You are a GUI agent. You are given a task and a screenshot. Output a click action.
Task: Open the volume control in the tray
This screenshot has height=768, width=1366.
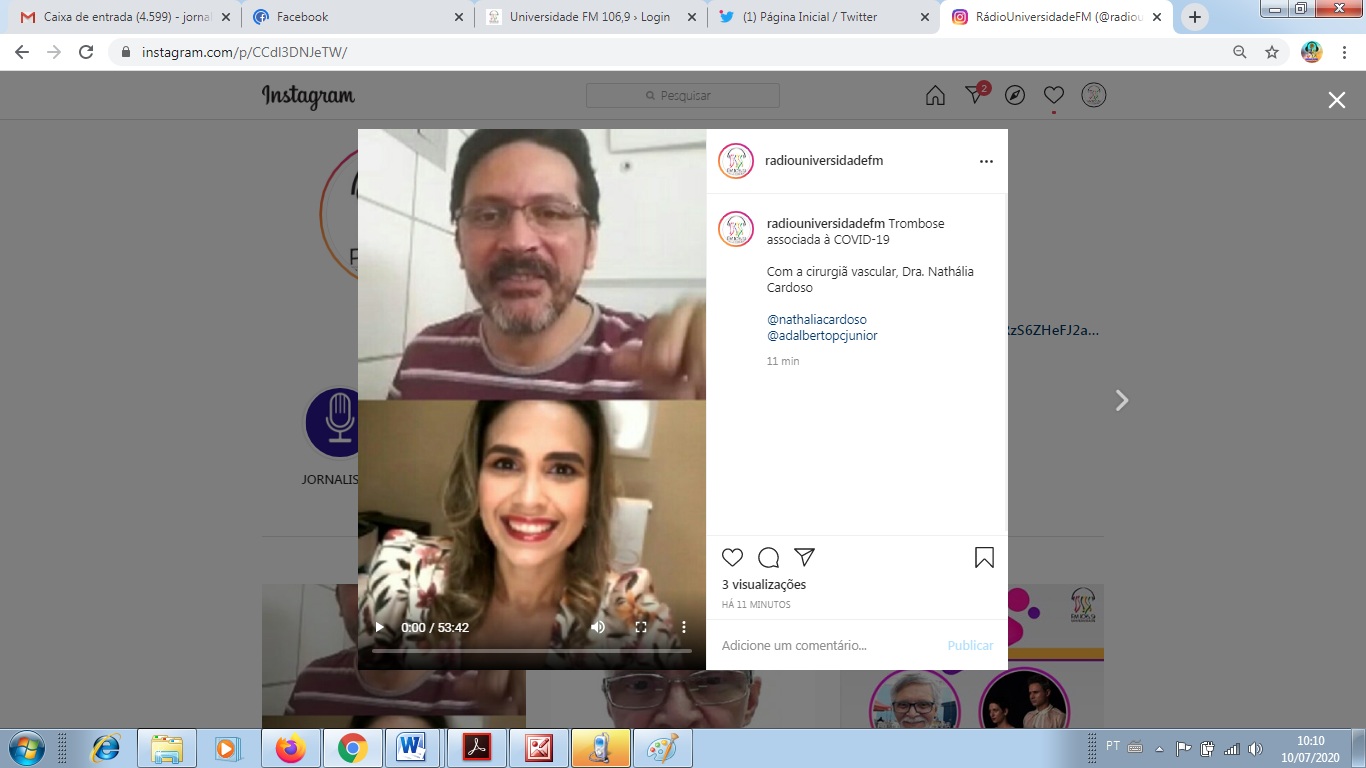1255,748
